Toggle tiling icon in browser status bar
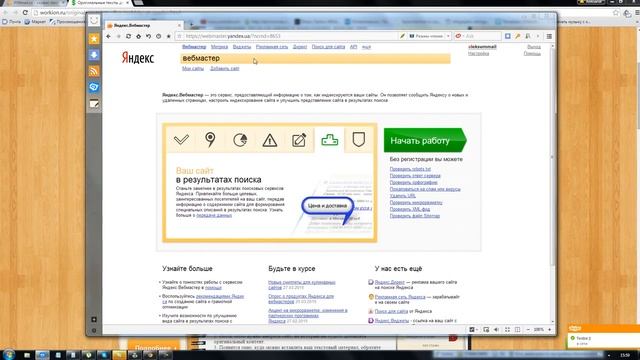640x360 pixels. [x=518, y=329]
